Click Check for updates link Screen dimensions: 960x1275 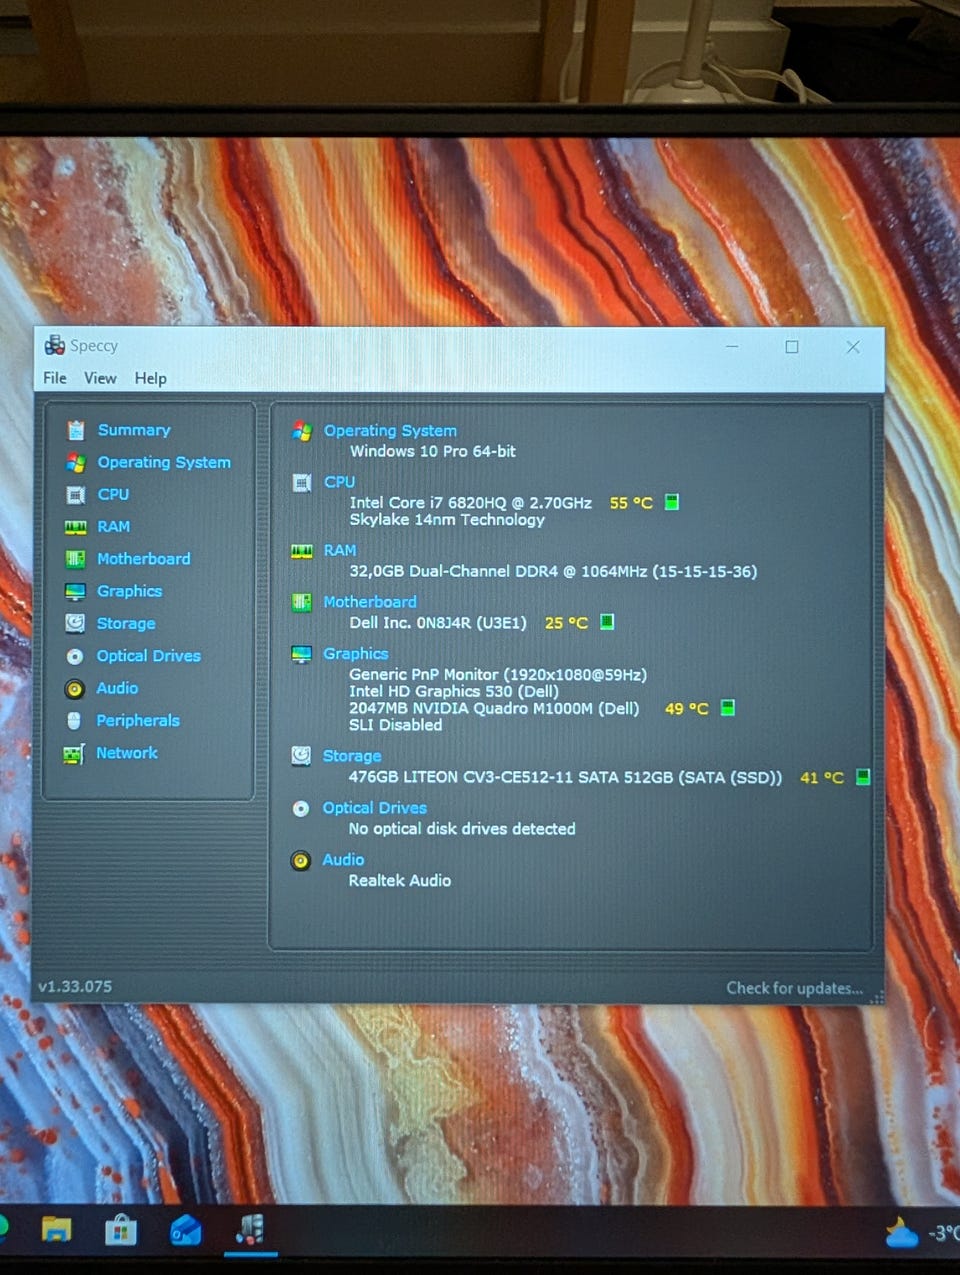[x=794, y=988]
